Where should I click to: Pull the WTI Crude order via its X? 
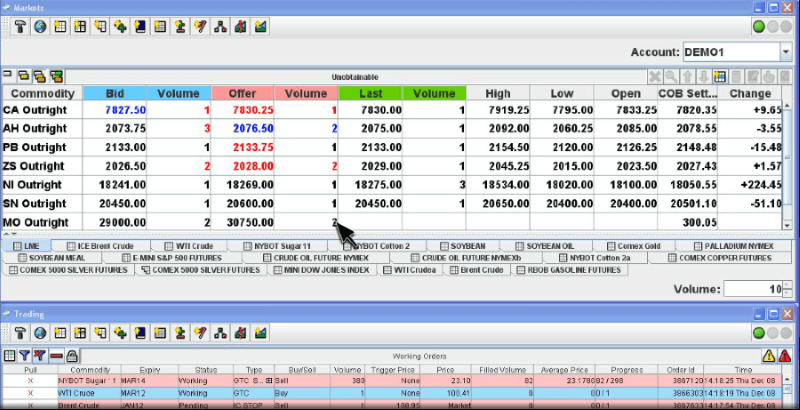pyautogui.click(x=30, y=393)
